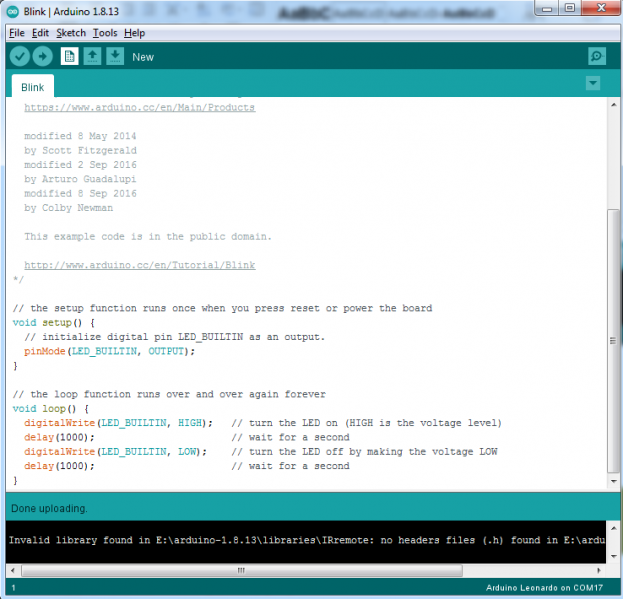Click line number '1' in status bar

14,587
